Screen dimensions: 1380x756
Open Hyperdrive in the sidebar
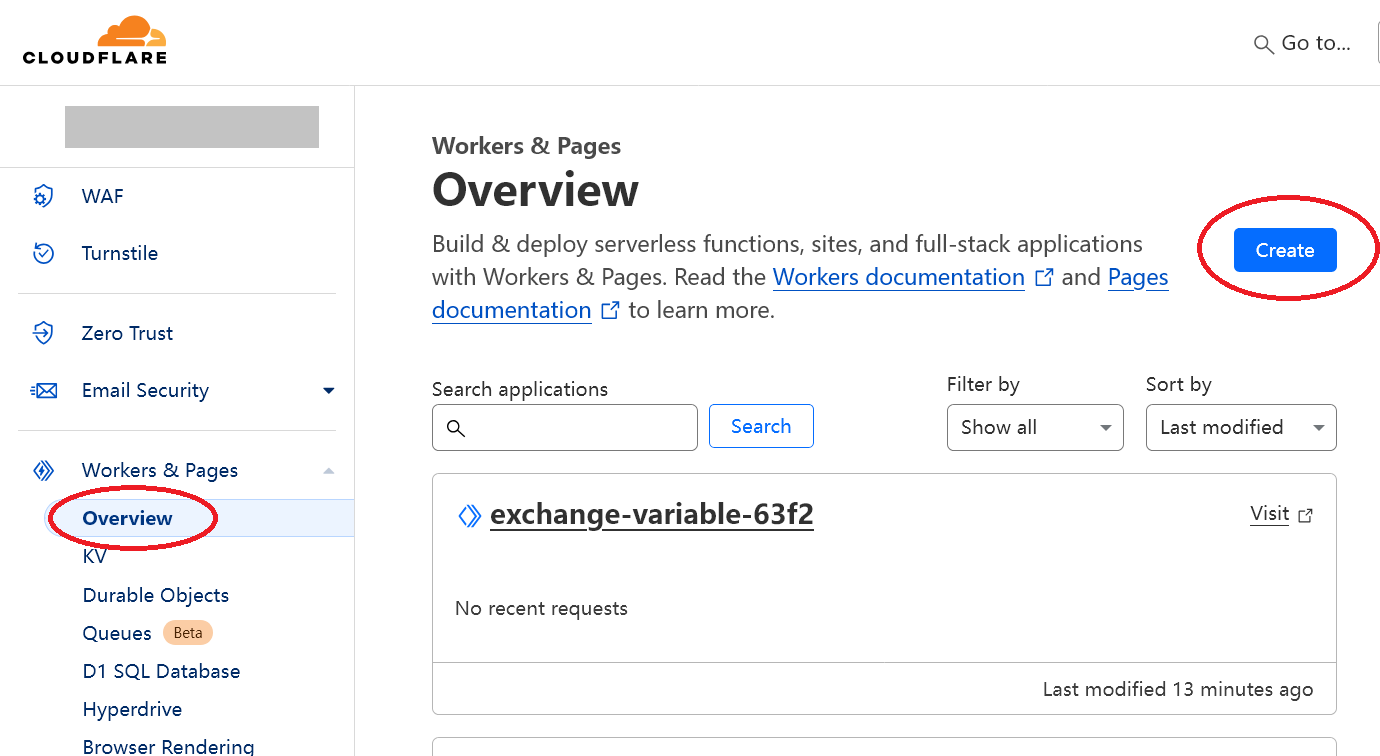point(132,709)
